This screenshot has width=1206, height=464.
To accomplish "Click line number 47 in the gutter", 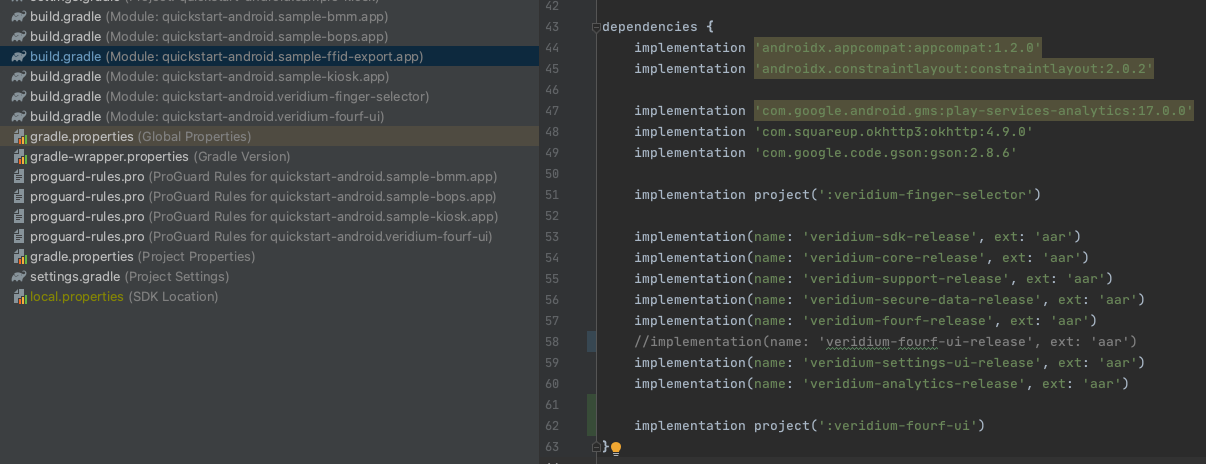I will (552, 111).
